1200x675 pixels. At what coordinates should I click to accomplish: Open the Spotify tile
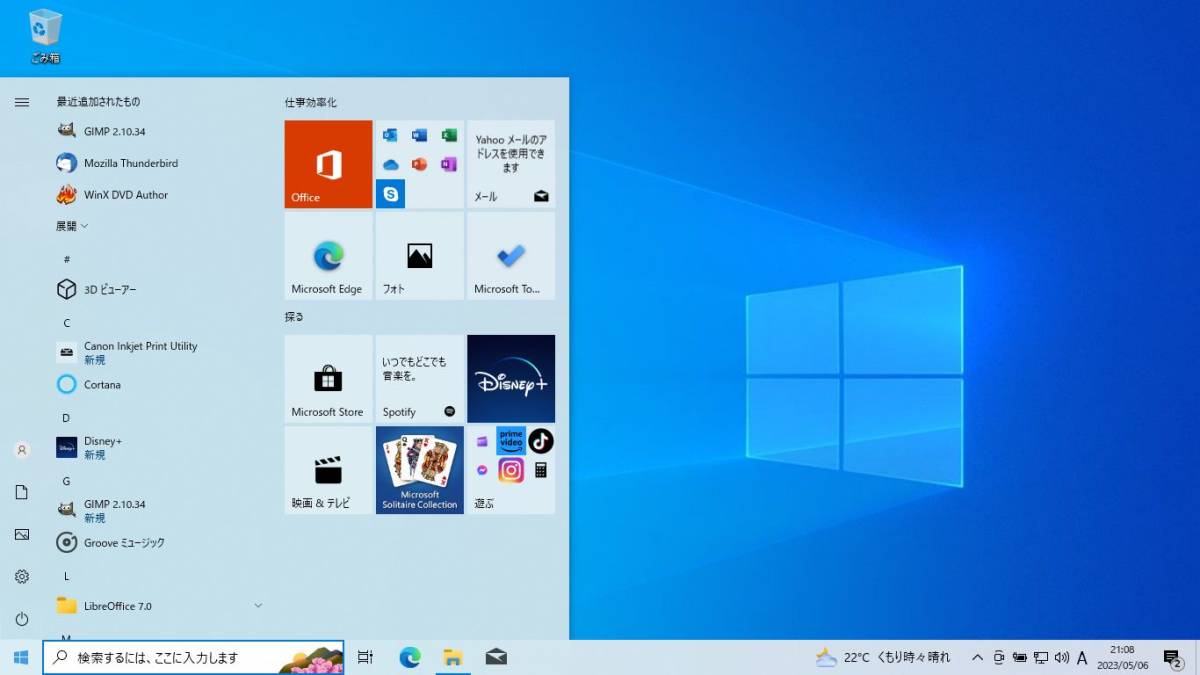pyautogui.click(x=419, y=379)
